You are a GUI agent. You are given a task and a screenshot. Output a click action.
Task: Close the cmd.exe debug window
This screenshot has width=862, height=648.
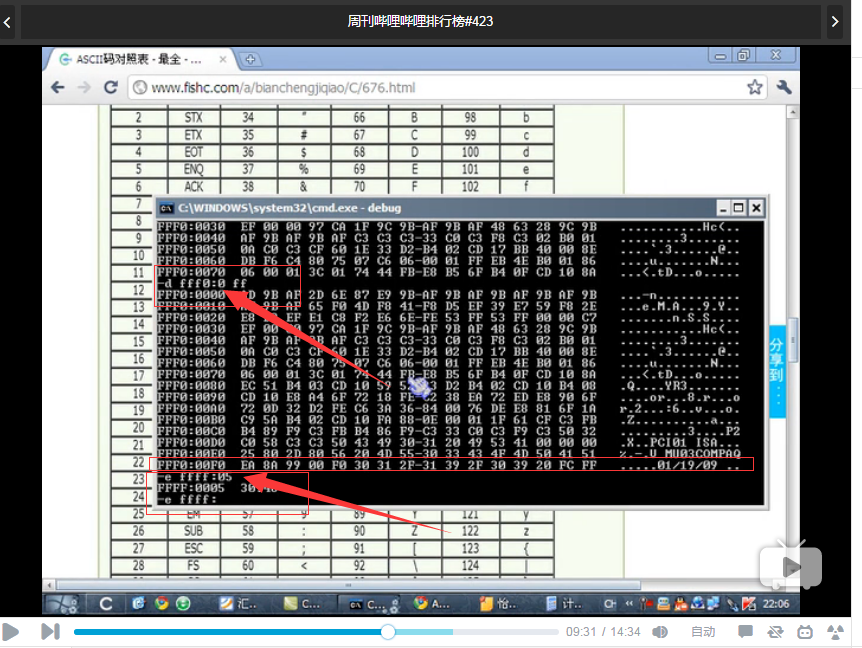(x=756, y=208)
